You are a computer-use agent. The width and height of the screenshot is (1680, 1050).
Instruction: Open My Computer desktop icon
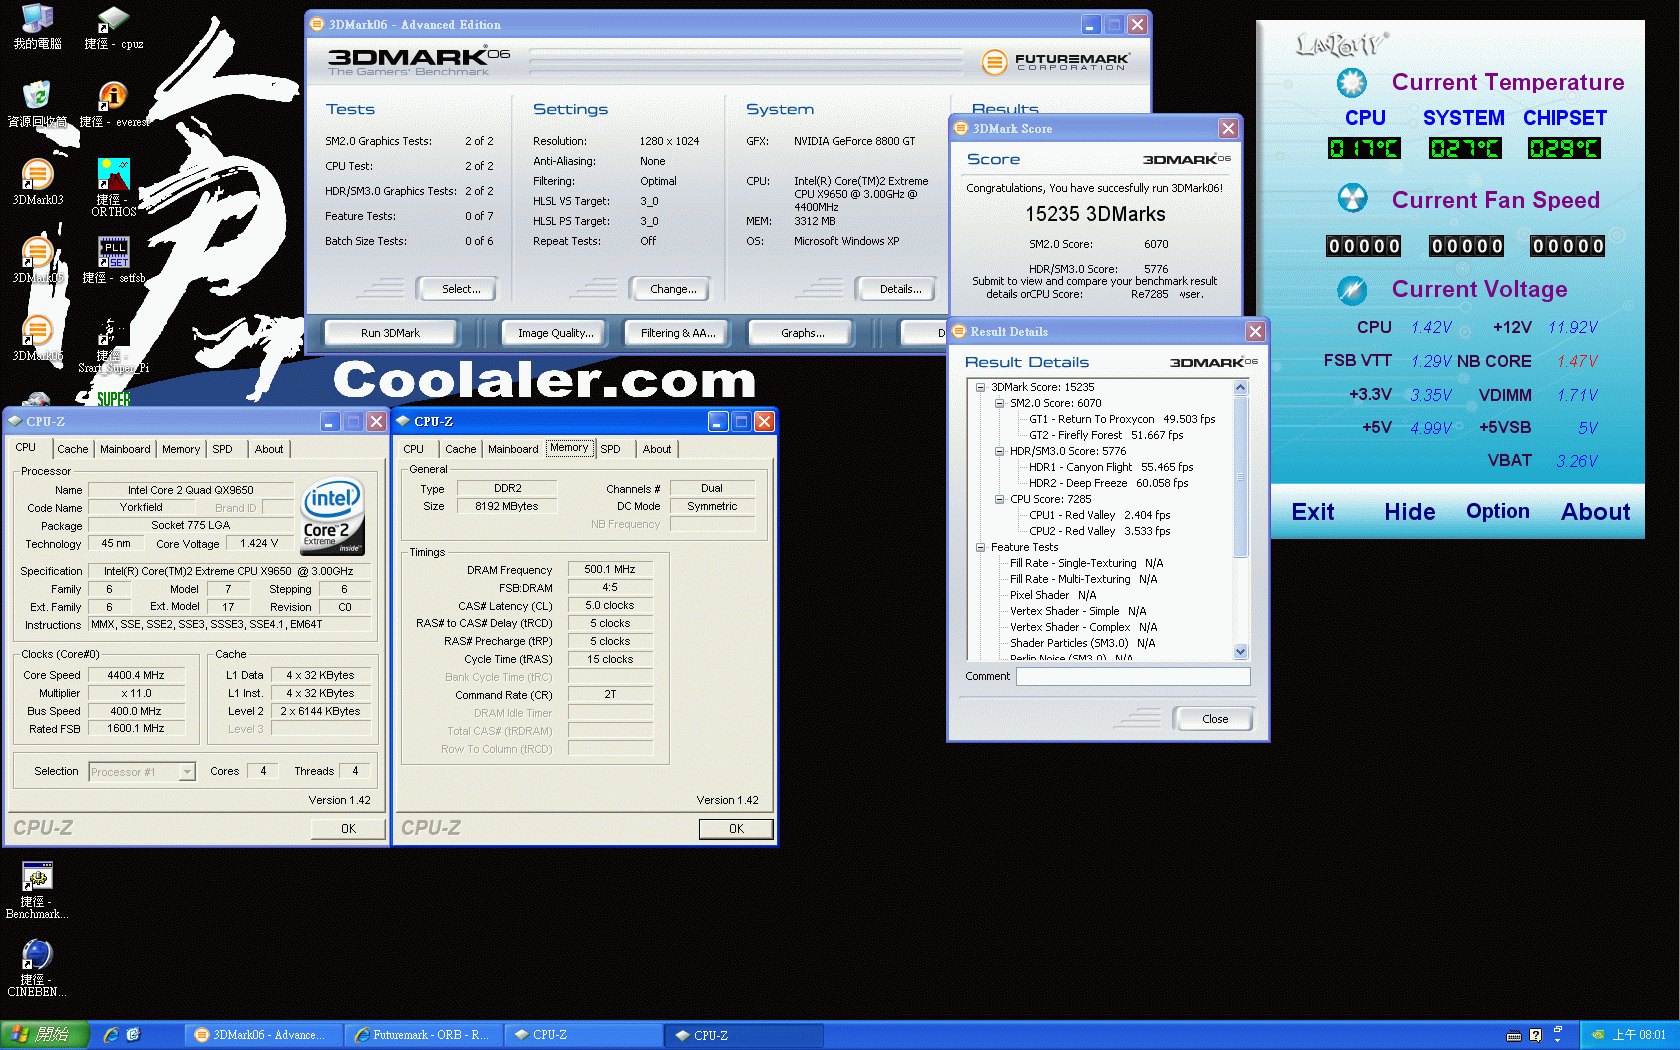click(37, 28)
